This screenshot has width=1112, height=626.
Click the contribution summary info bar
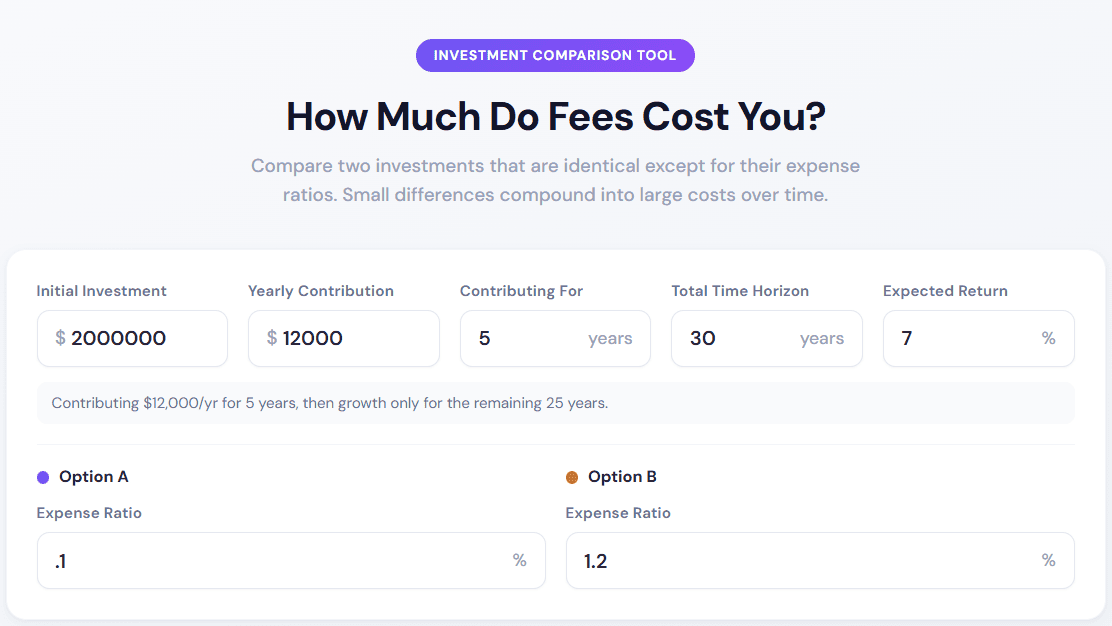(556, 402)
